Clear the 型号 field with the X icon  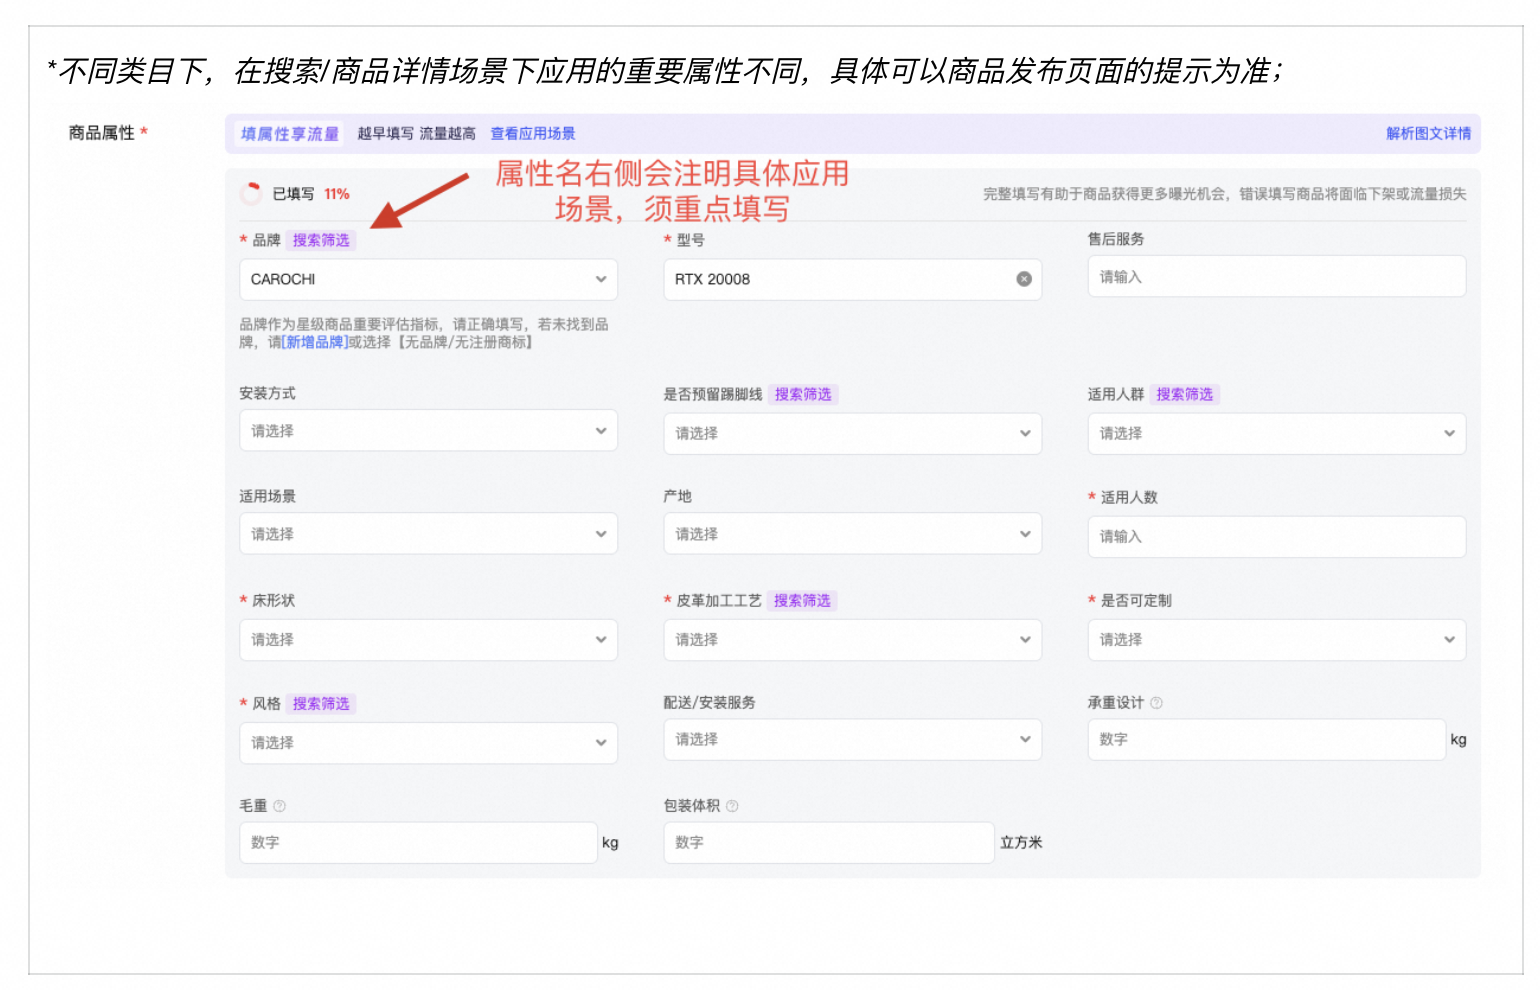tap(1023, 279)
